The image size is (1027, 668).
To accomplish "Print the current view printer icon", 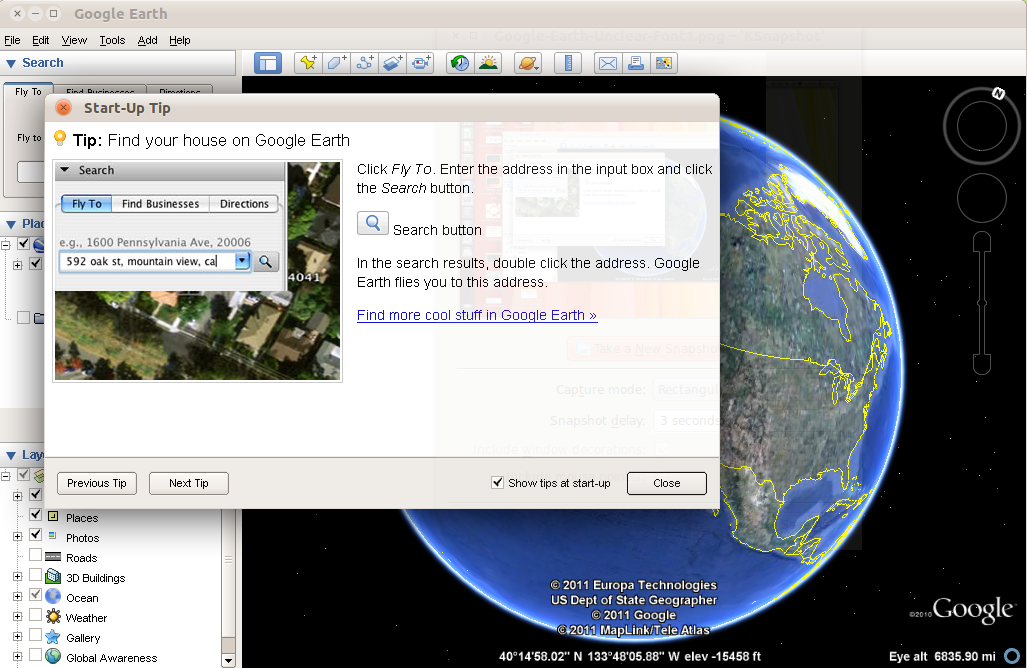I will (x=636, y=63).
